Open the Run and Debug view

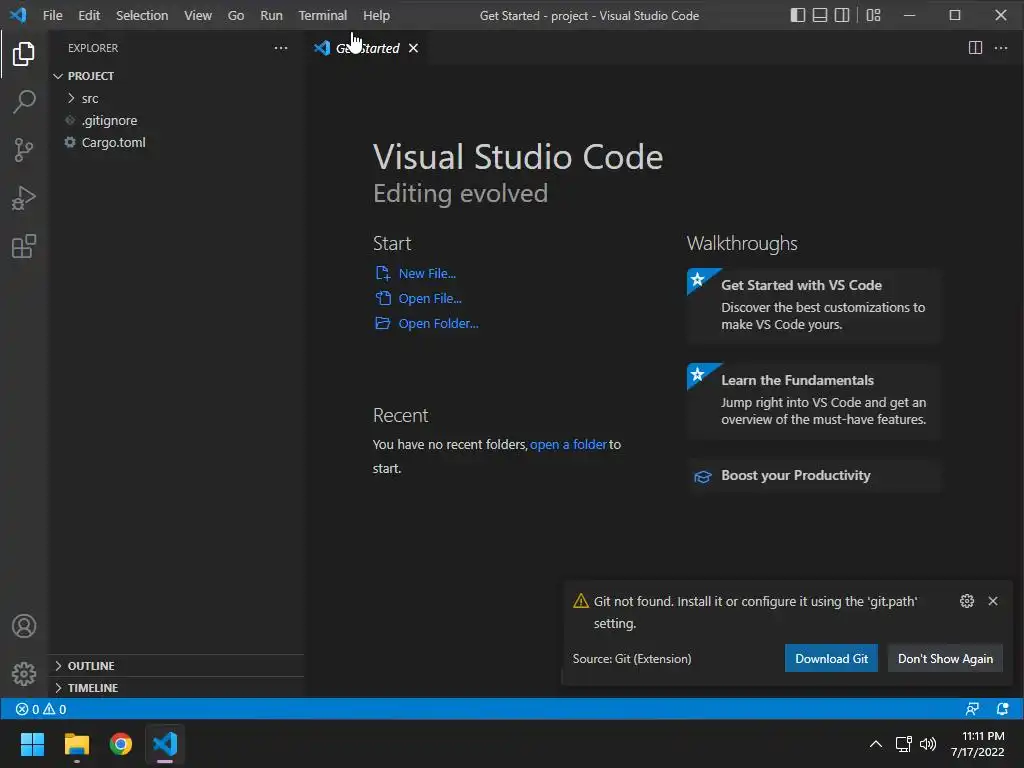[x=24, y=198]
